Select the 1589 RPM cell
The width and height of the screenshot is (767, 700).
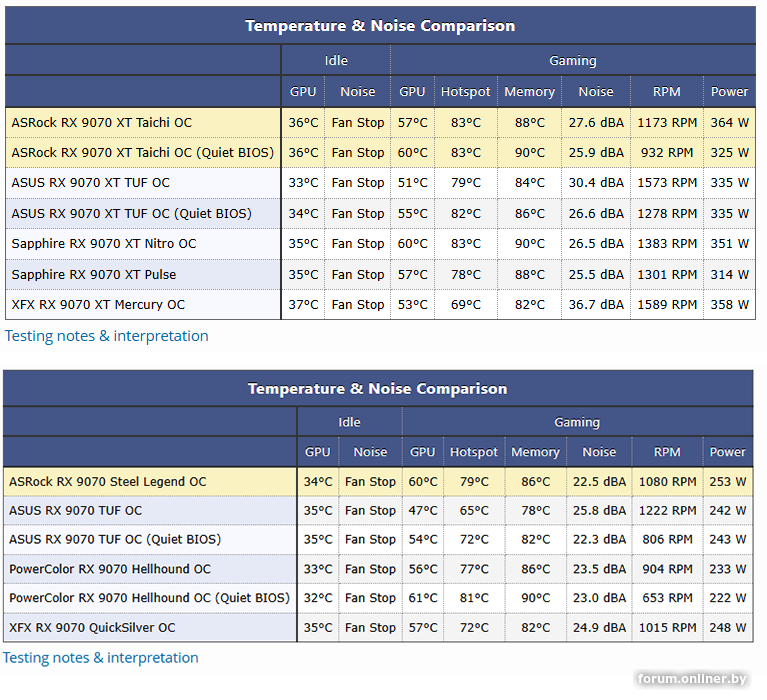[667, 305]
